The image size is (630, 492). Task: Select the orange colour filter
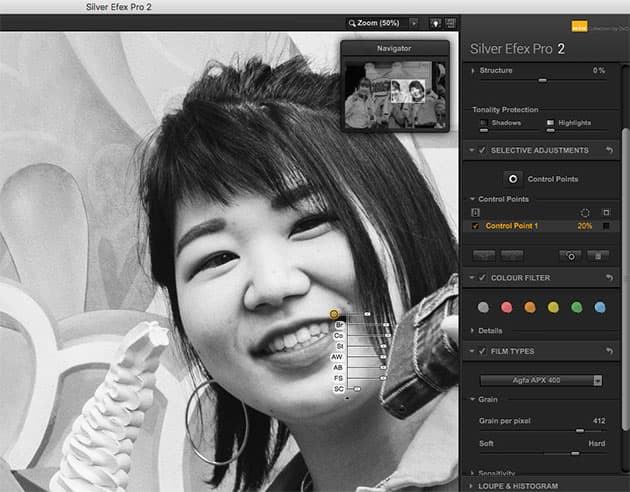(x=530, y=308)
